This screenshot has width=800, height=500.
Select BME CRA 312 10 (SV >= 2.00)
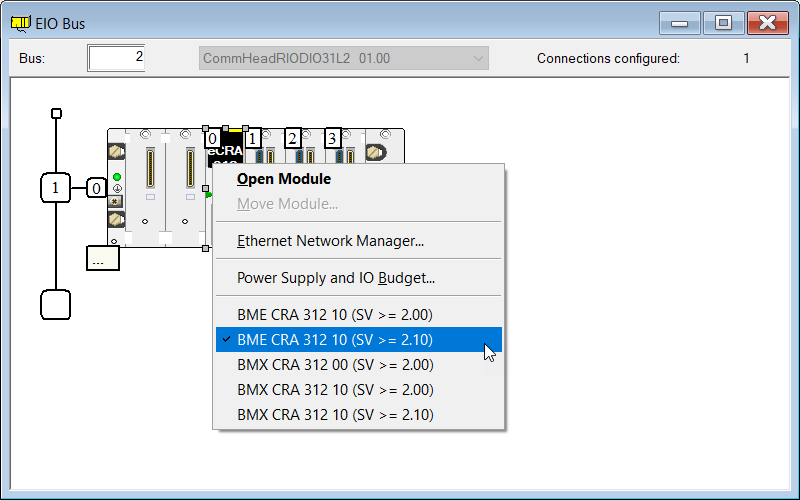tap(359, 315)
